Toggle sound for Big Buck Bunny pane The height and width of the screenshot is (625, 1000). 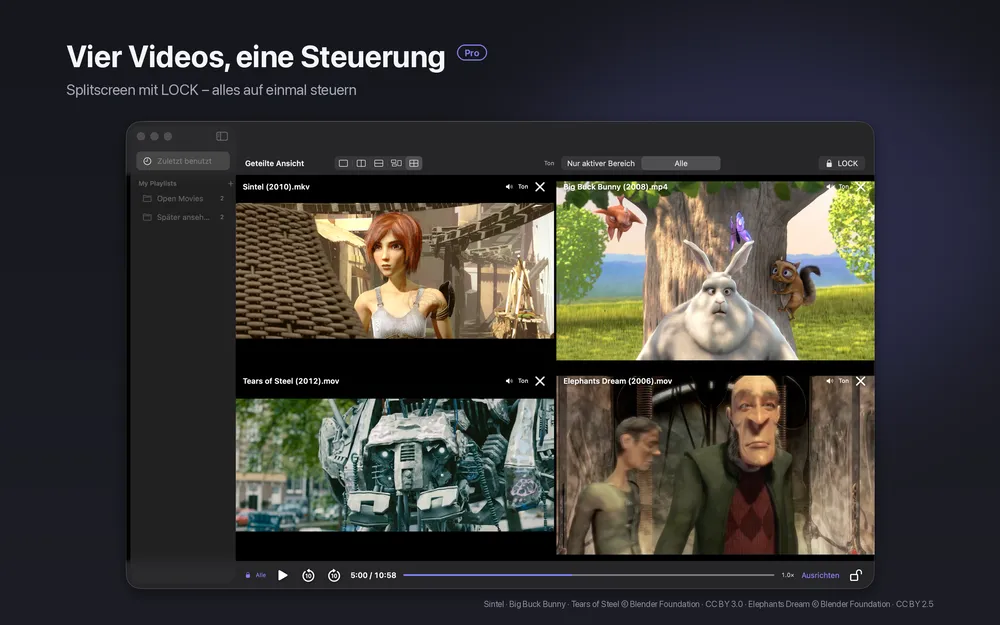click(x=837, y=187)
